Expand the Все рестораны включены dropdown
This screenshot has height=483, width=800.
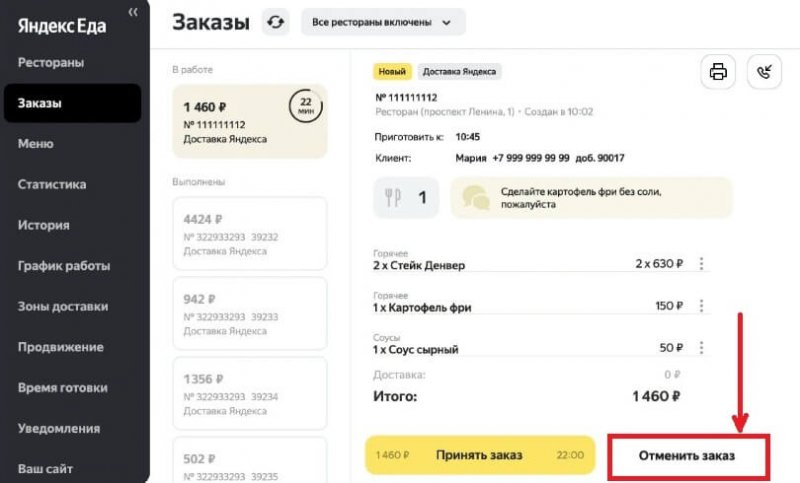[383, 21]
